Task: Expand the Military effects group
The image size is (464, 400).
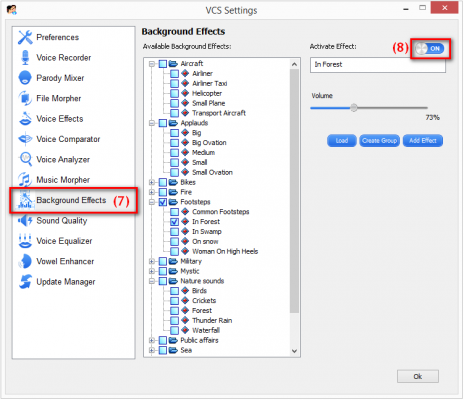Action: coord(152,261)
